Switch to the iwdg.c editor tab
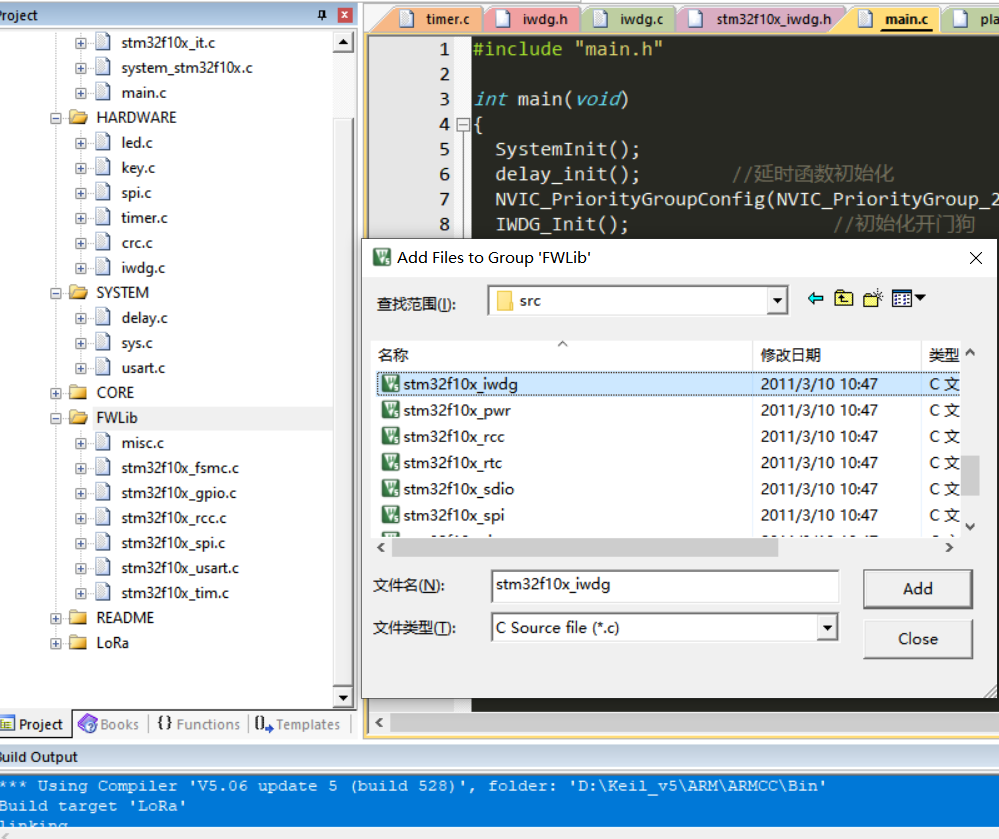 click(644, 18)
